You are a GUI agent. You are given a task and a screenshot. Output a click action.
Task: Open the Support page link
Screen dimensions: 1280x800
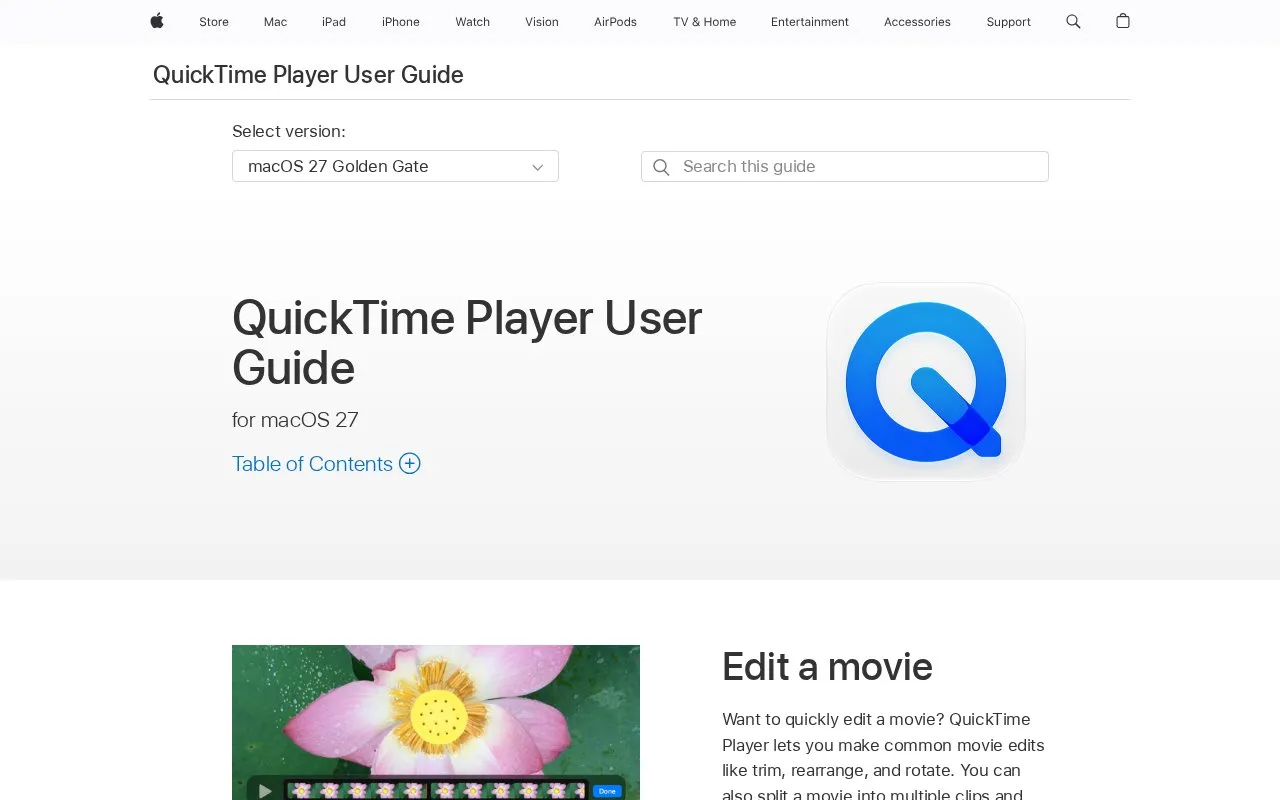pyautogui.click(x=1008, y=22)
